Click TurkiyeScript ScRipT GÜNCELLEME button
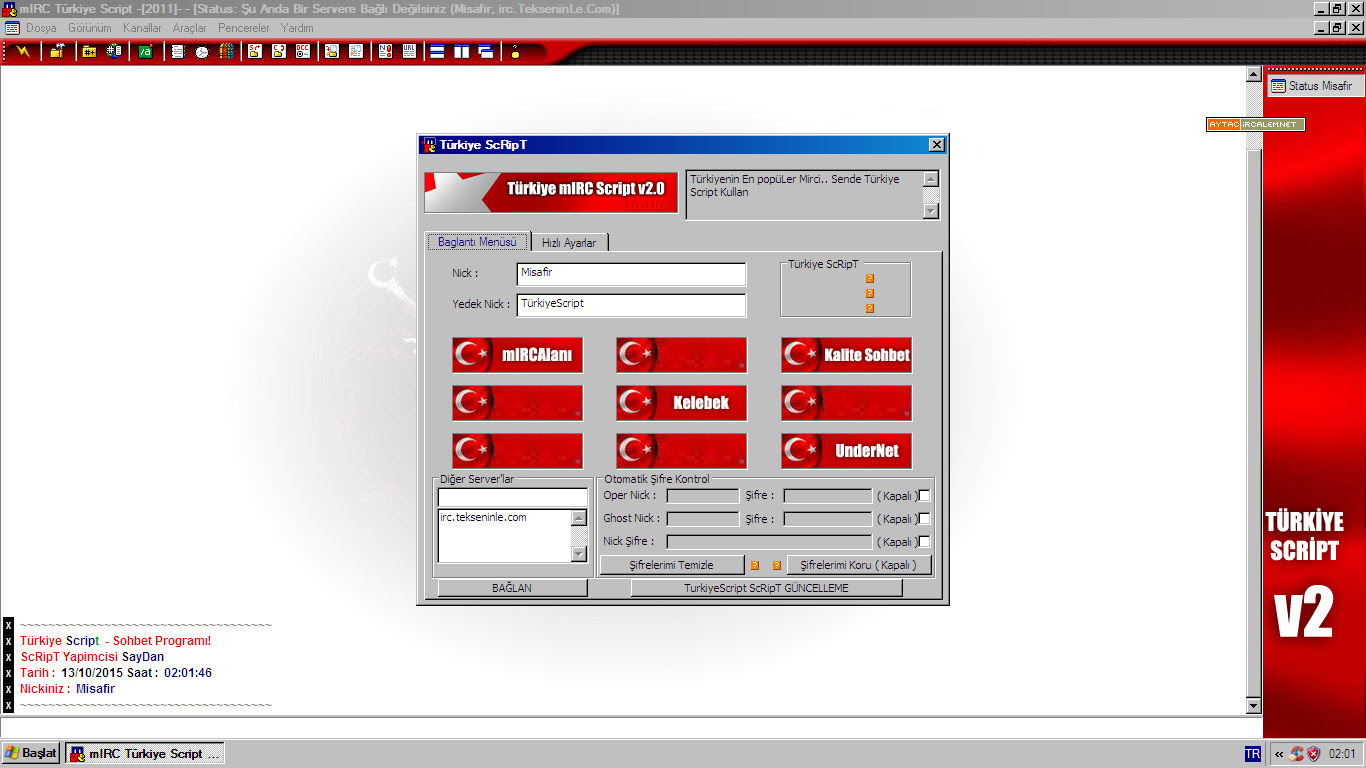This screenshot has height=768, width=1366. point(766,588)
